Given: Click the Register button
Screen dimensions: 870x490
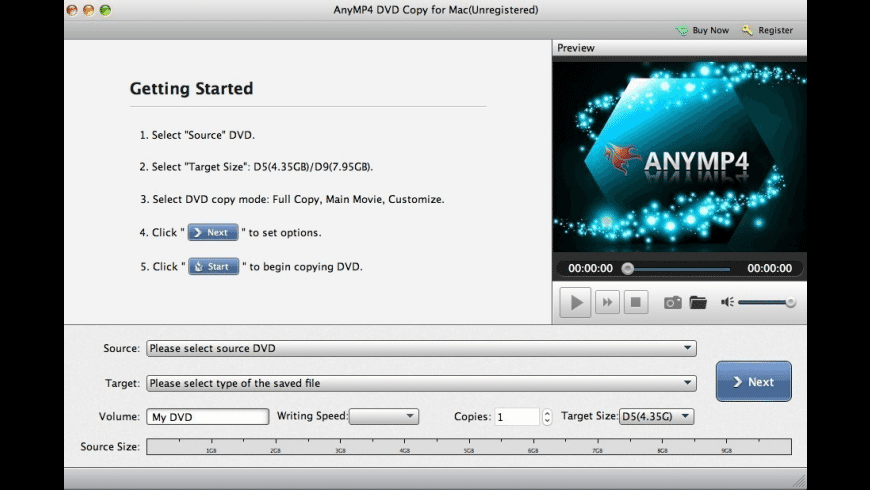Looking at the screenshot, I should tap(767, 30).
